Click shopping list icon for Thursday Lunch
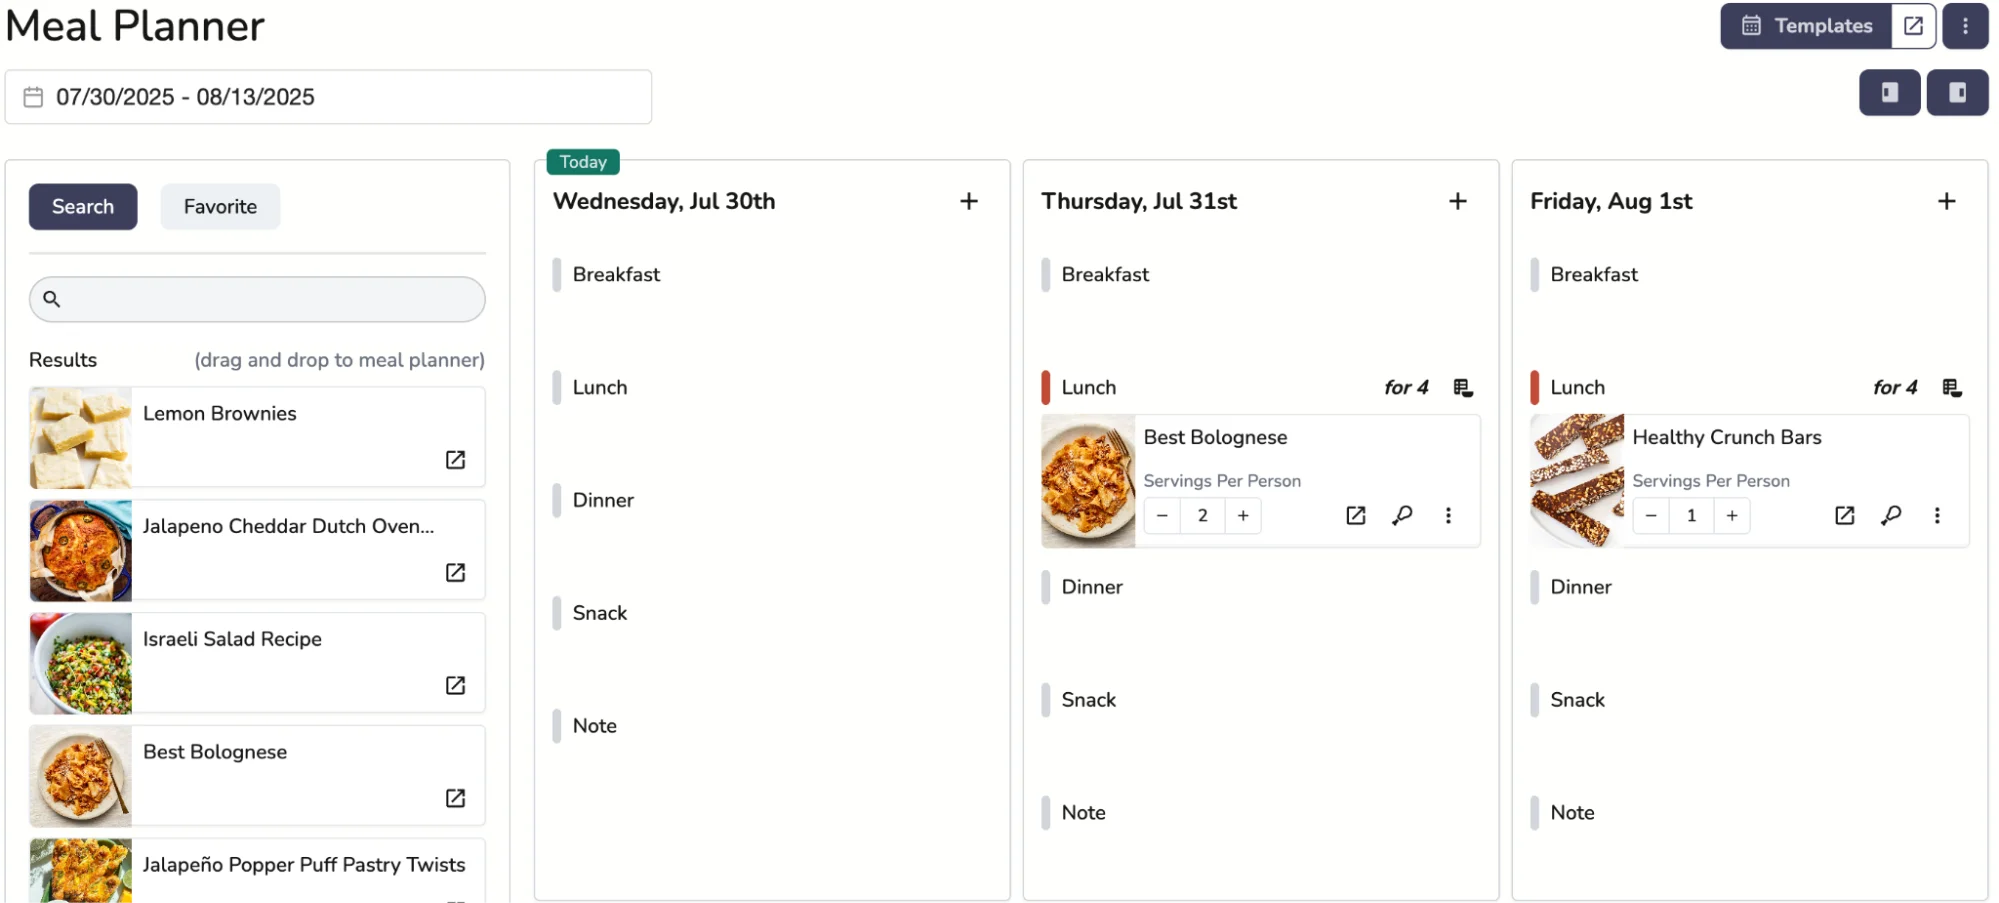Viewport: 1999px width, 903px height. pos(1462,388)
